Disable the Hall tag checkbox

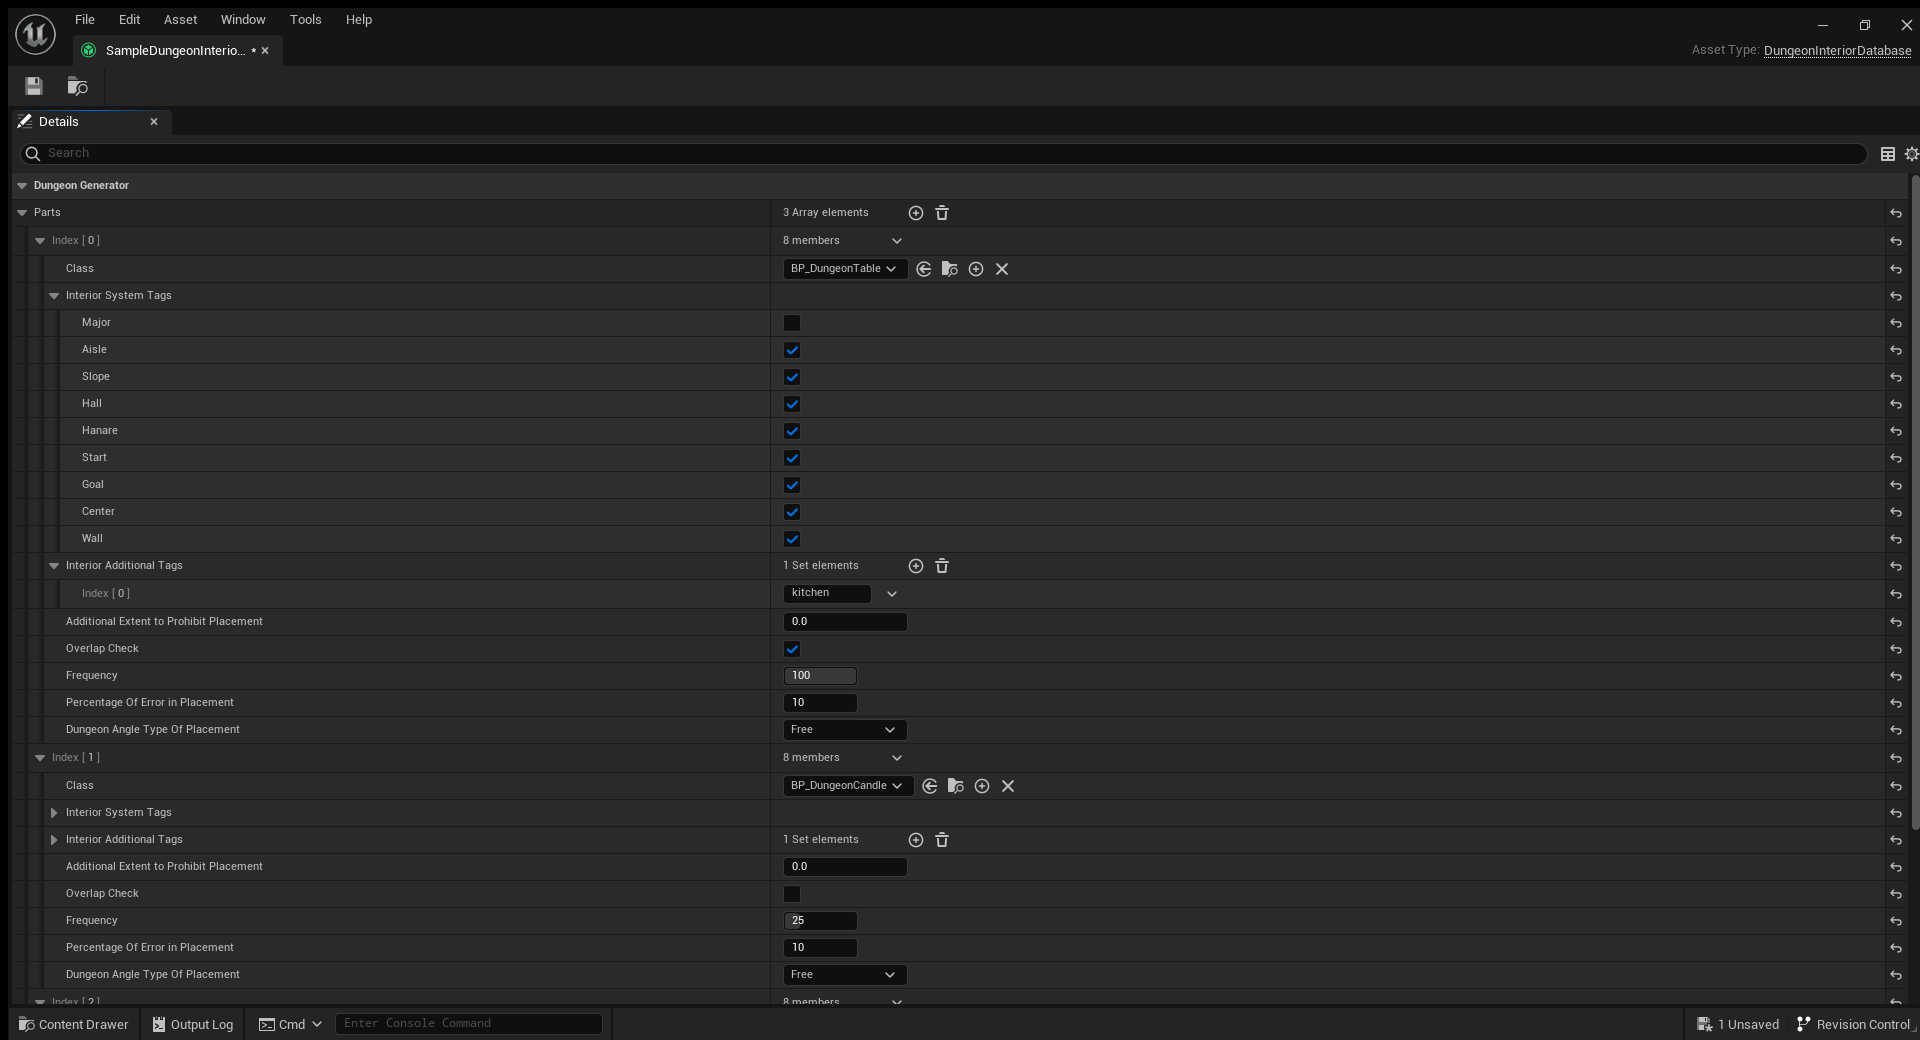(792, 404)
